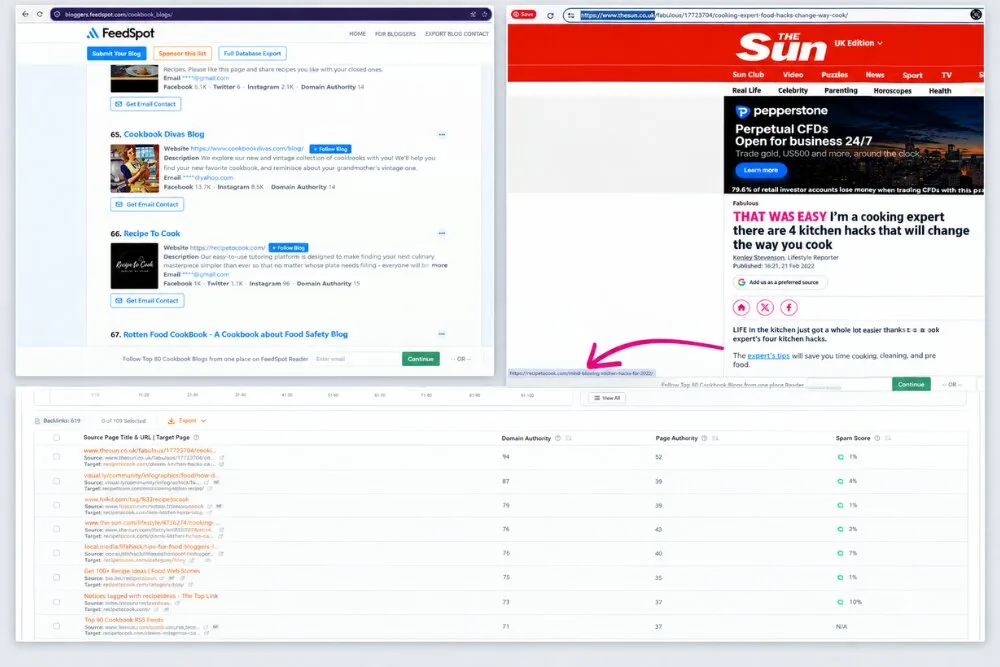Open EXPORT BLOG CONTACT in FeedSpot navigation
Screen dimensions: 1000x667
tap(457, 34)
